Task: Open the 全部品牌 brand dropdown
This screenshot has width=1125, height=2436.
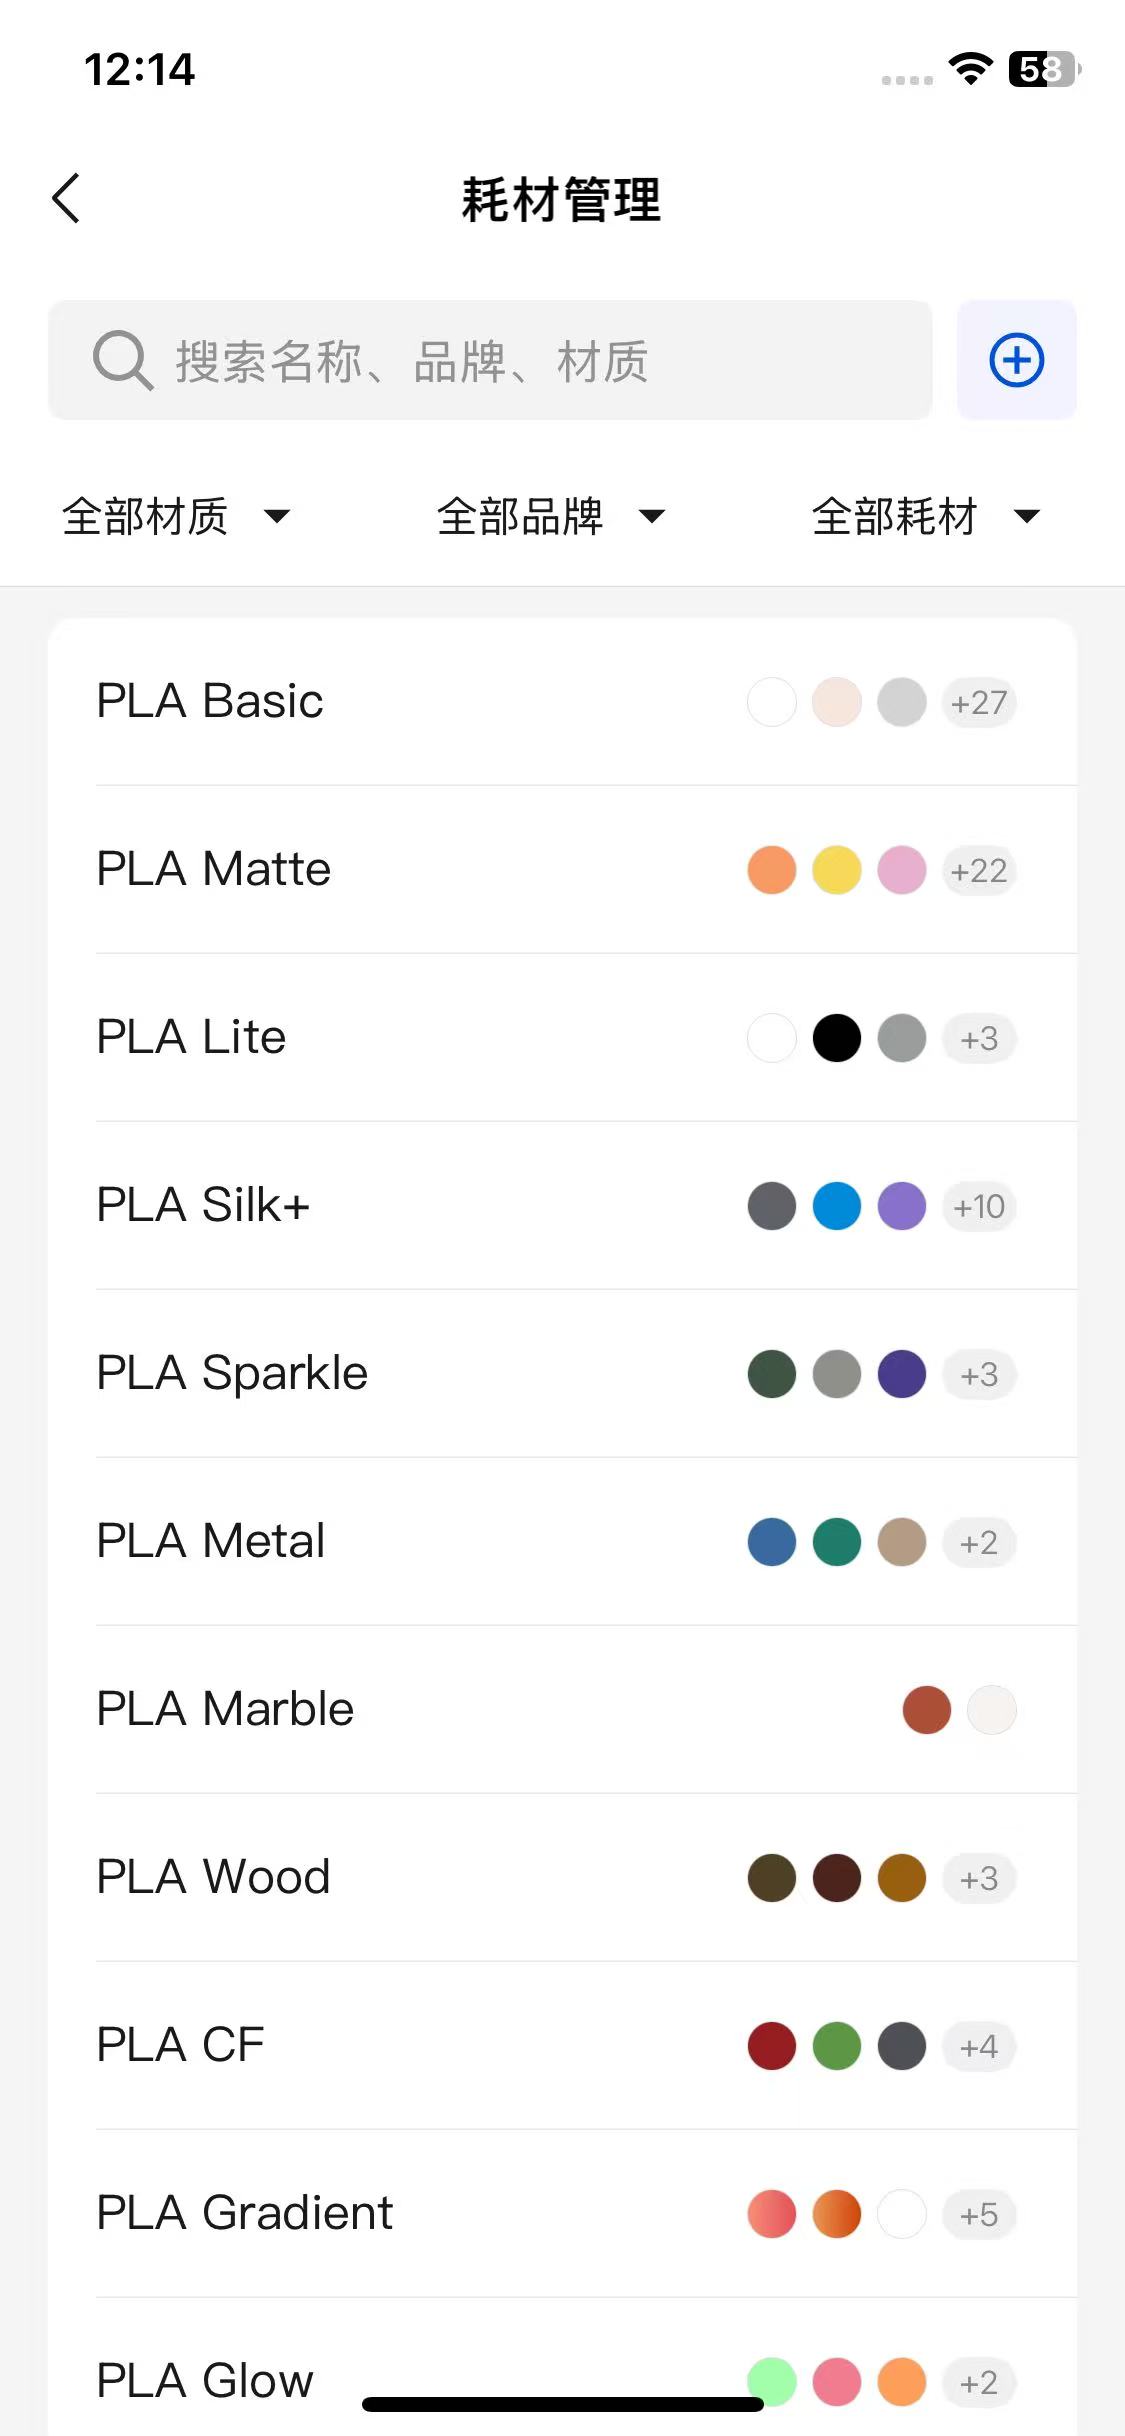Action: tap(551, 516)
